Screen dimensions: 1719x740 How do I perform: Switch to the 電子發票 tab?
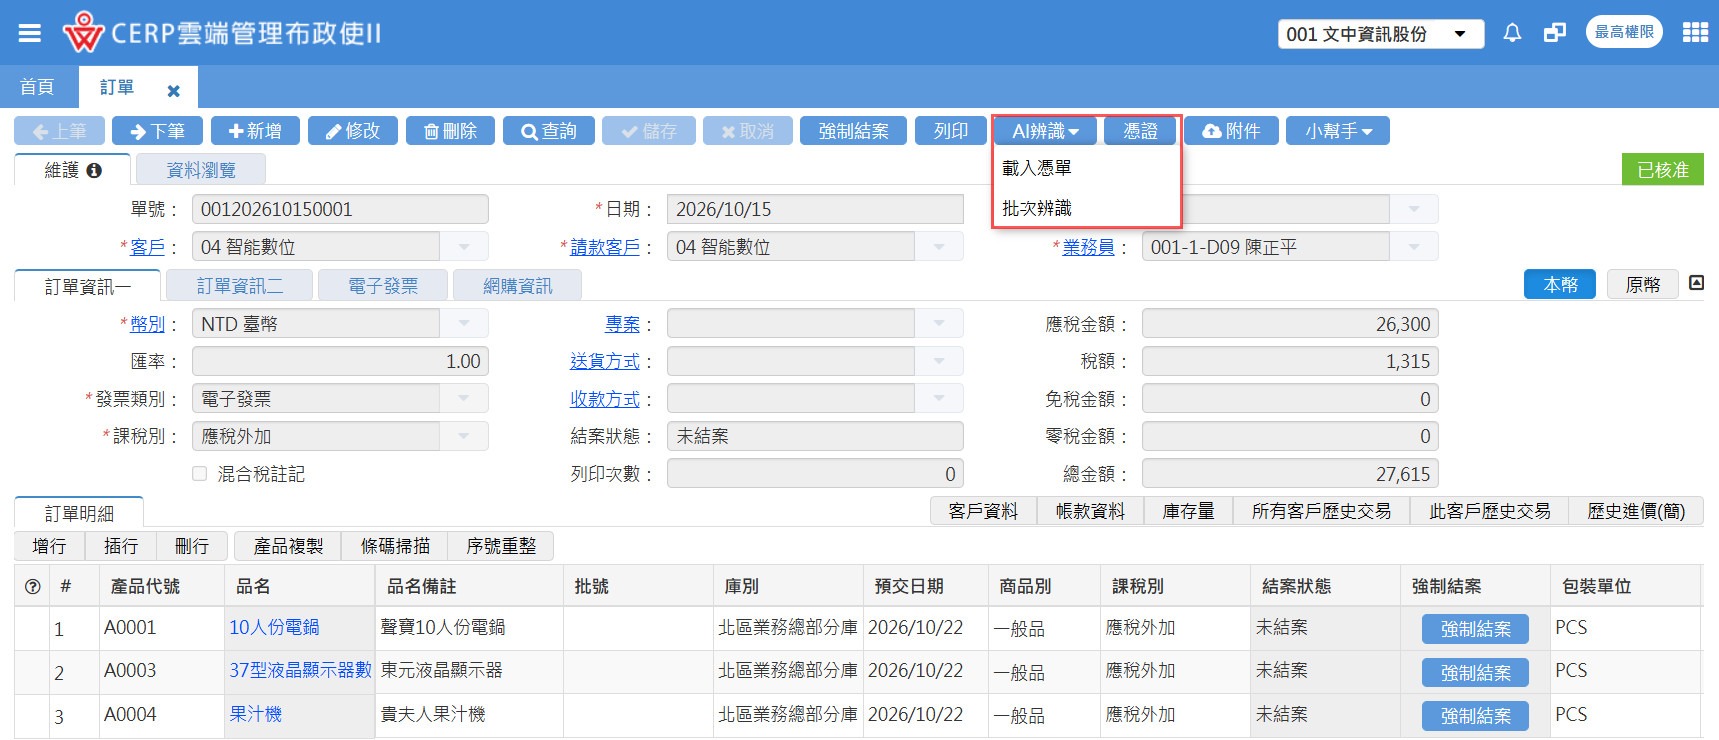pos(383,286)
